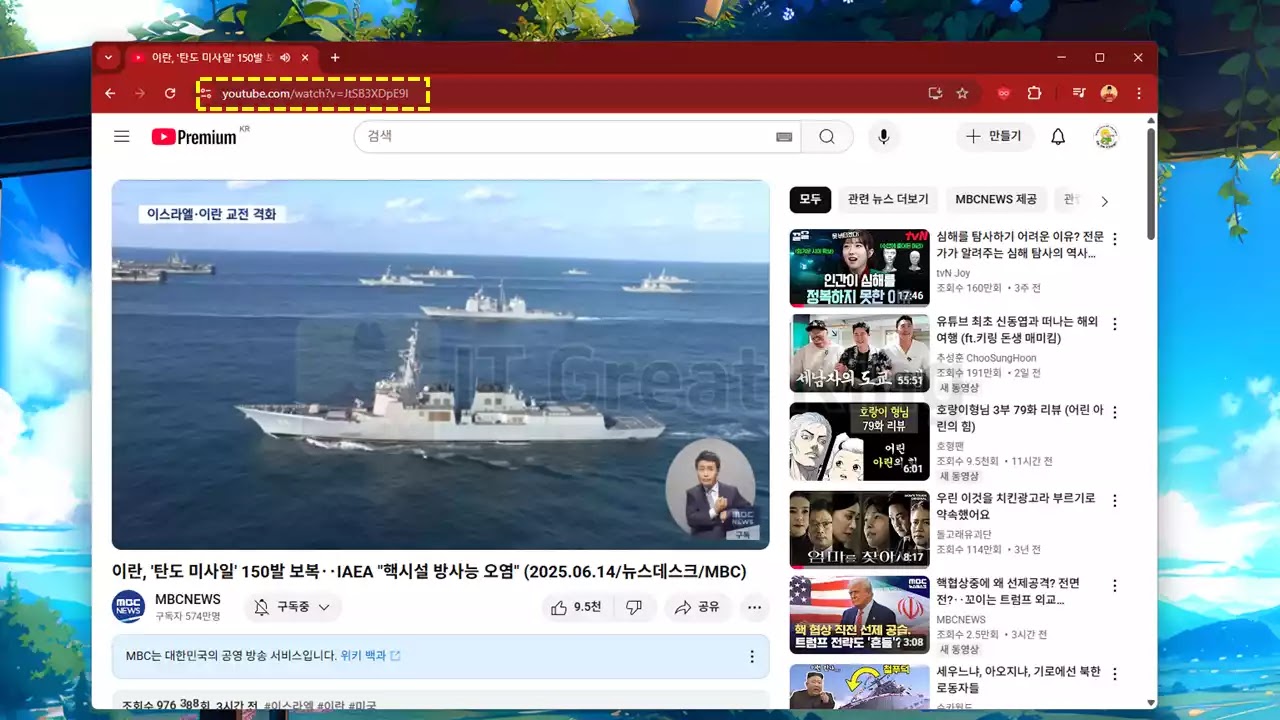
Task: Open the on-screen keyboard in search box
Action: 784,137
